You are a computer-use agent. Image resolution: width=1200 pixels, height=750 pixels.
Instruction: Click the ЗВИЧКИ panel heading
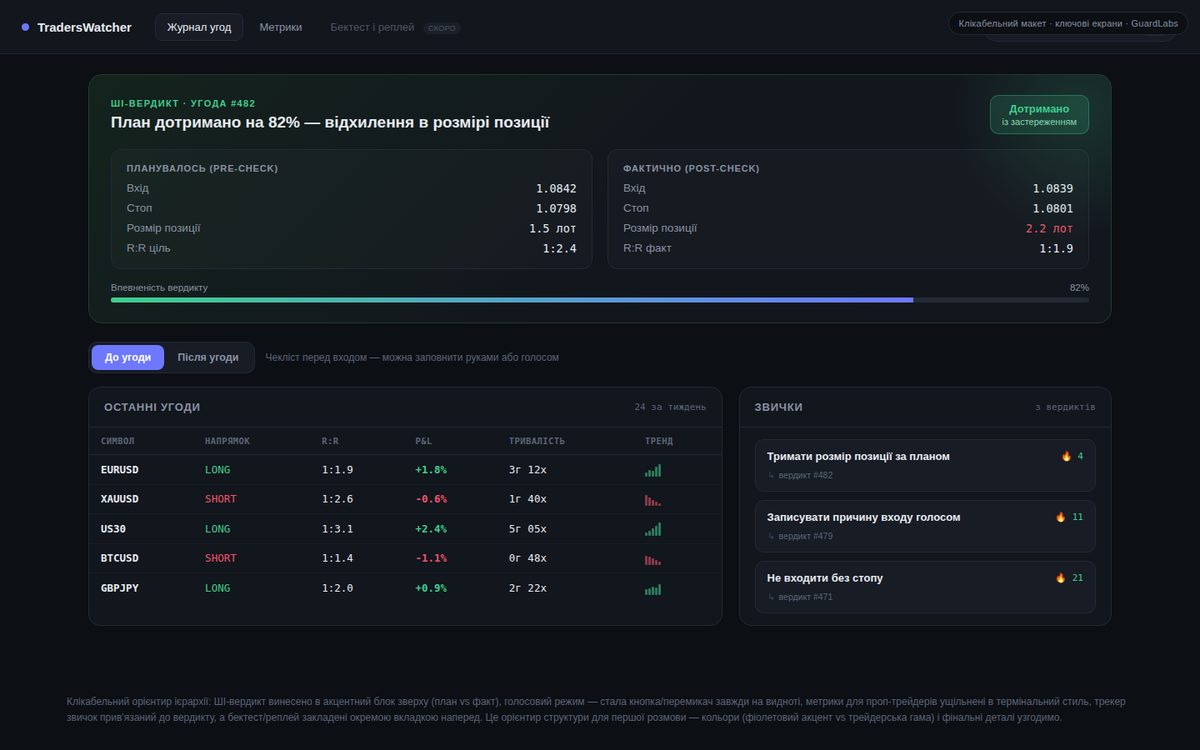pyautogui.click(x=779, y=407)
